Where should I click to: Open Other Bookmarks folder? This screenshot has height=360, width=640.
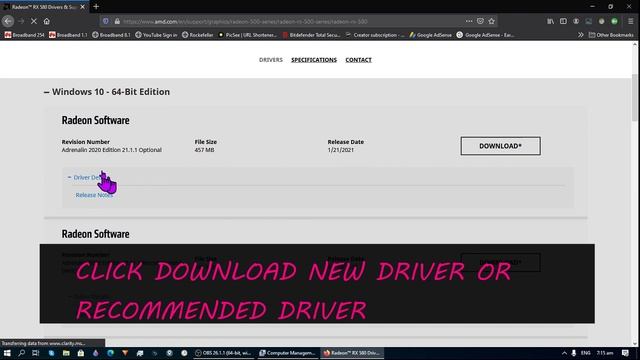pyautogui.click(x=611, y=35)
